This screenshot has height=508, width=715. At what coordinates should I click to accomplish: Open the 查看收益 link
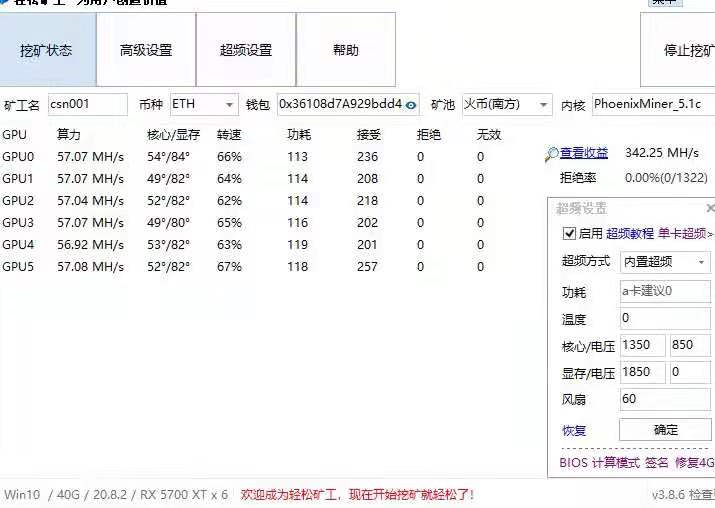click(584, 153)
